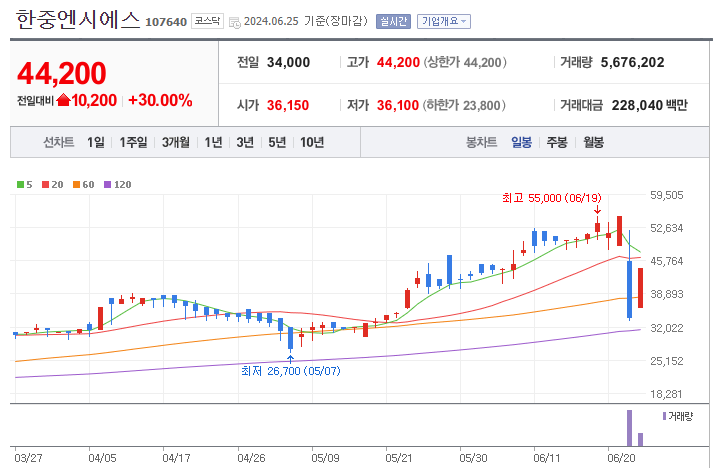The image size is (713, 468).
Task: Click the 32,022 price axis label
Action: [667, 328]
